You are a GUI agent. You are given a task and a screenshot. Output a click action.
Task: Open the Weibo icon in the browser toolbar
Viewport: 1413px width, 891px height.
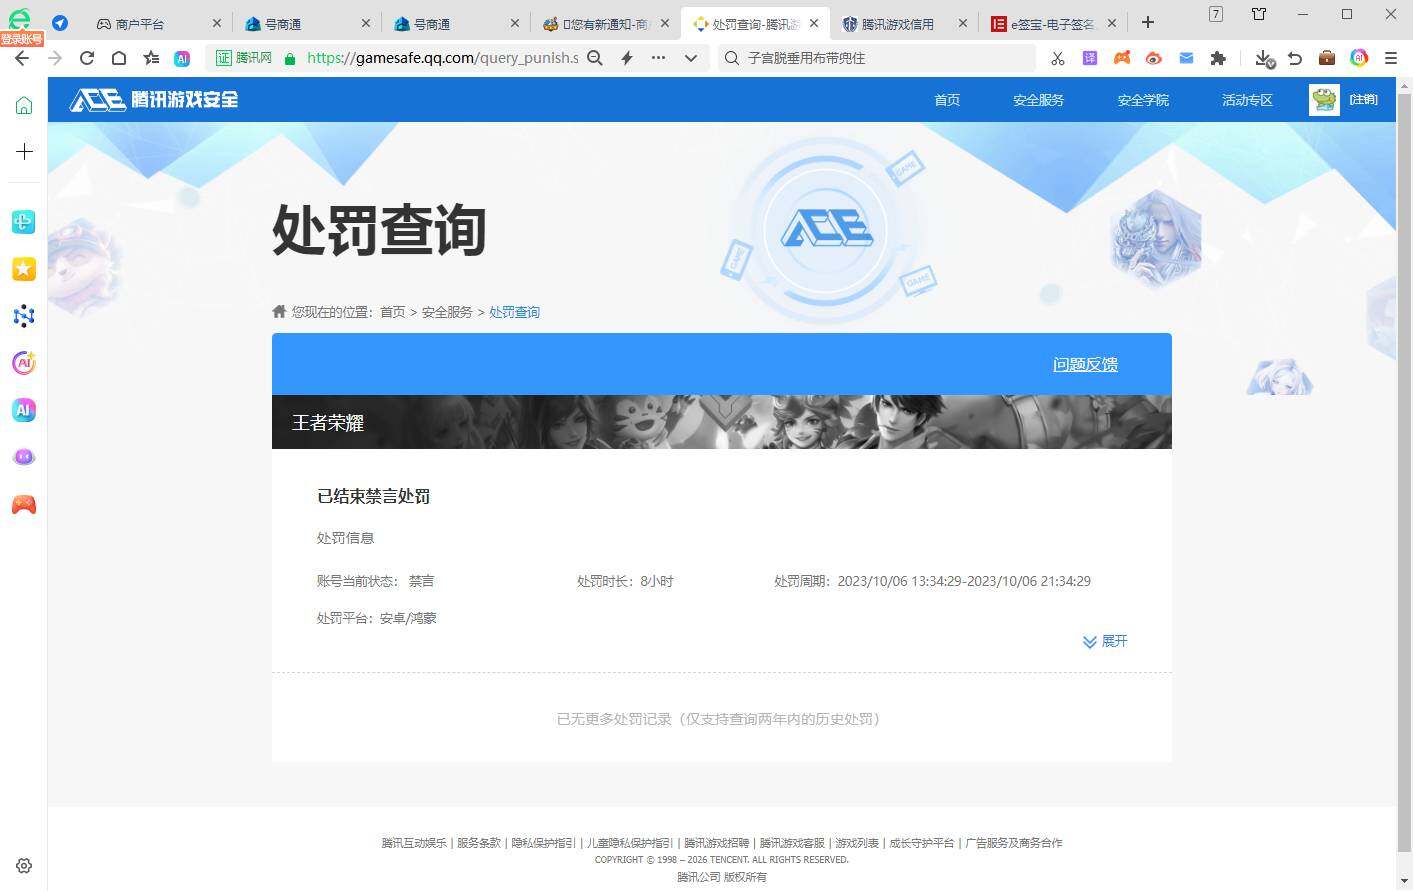[1154, 58]
